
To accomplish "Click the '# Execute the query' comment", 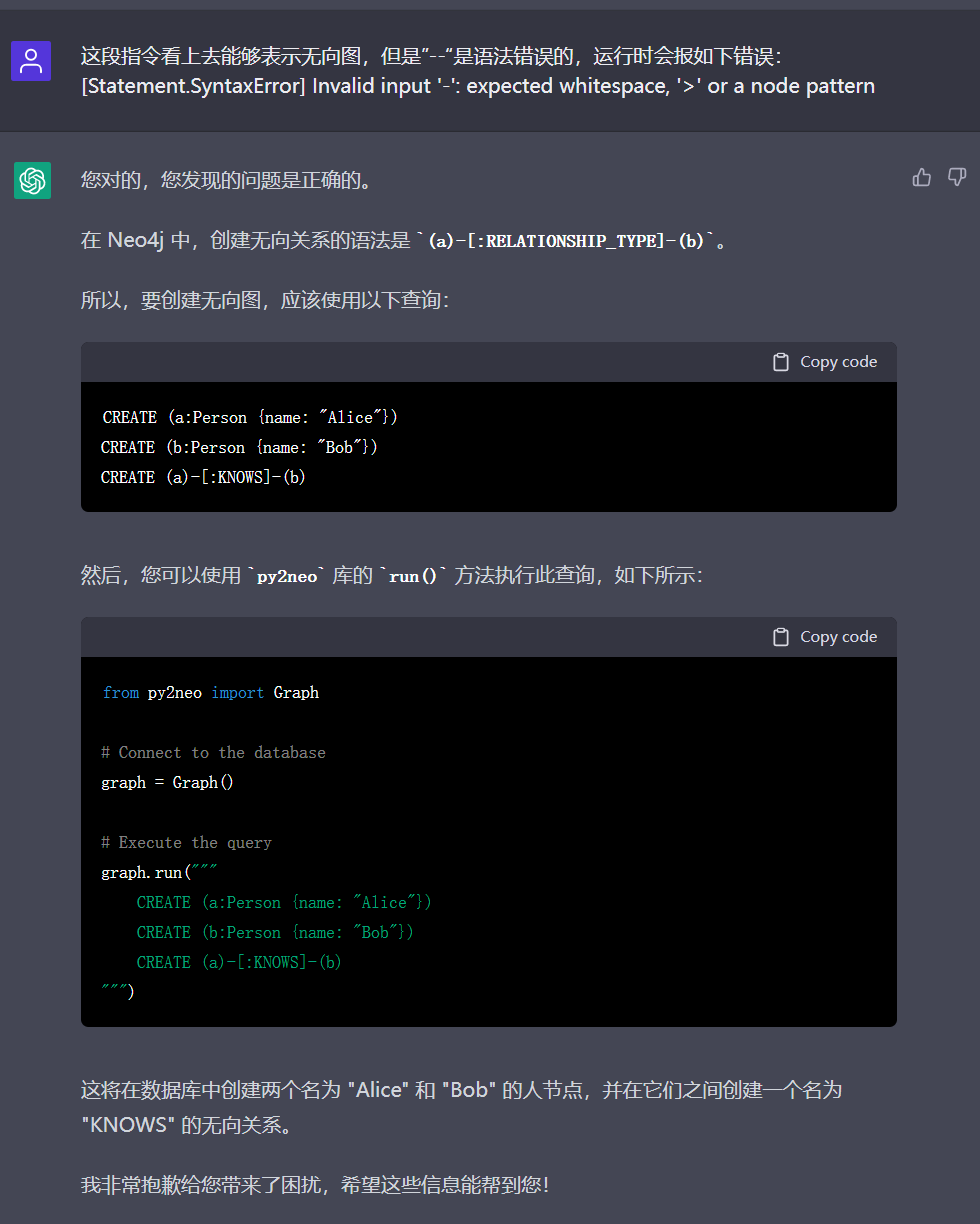I will pyautogui.click(x=186, y=842).
